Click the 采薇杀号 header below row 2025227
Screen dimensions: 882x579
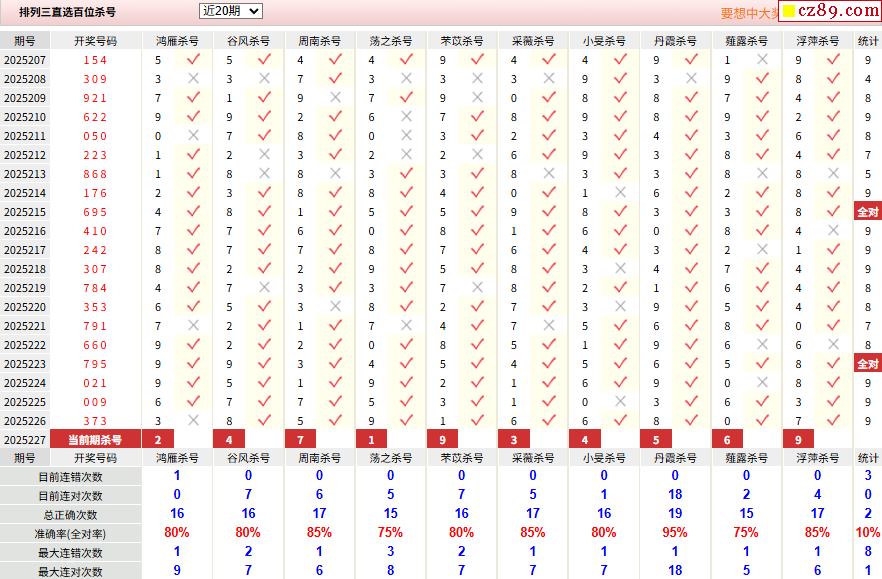[533, 458]
